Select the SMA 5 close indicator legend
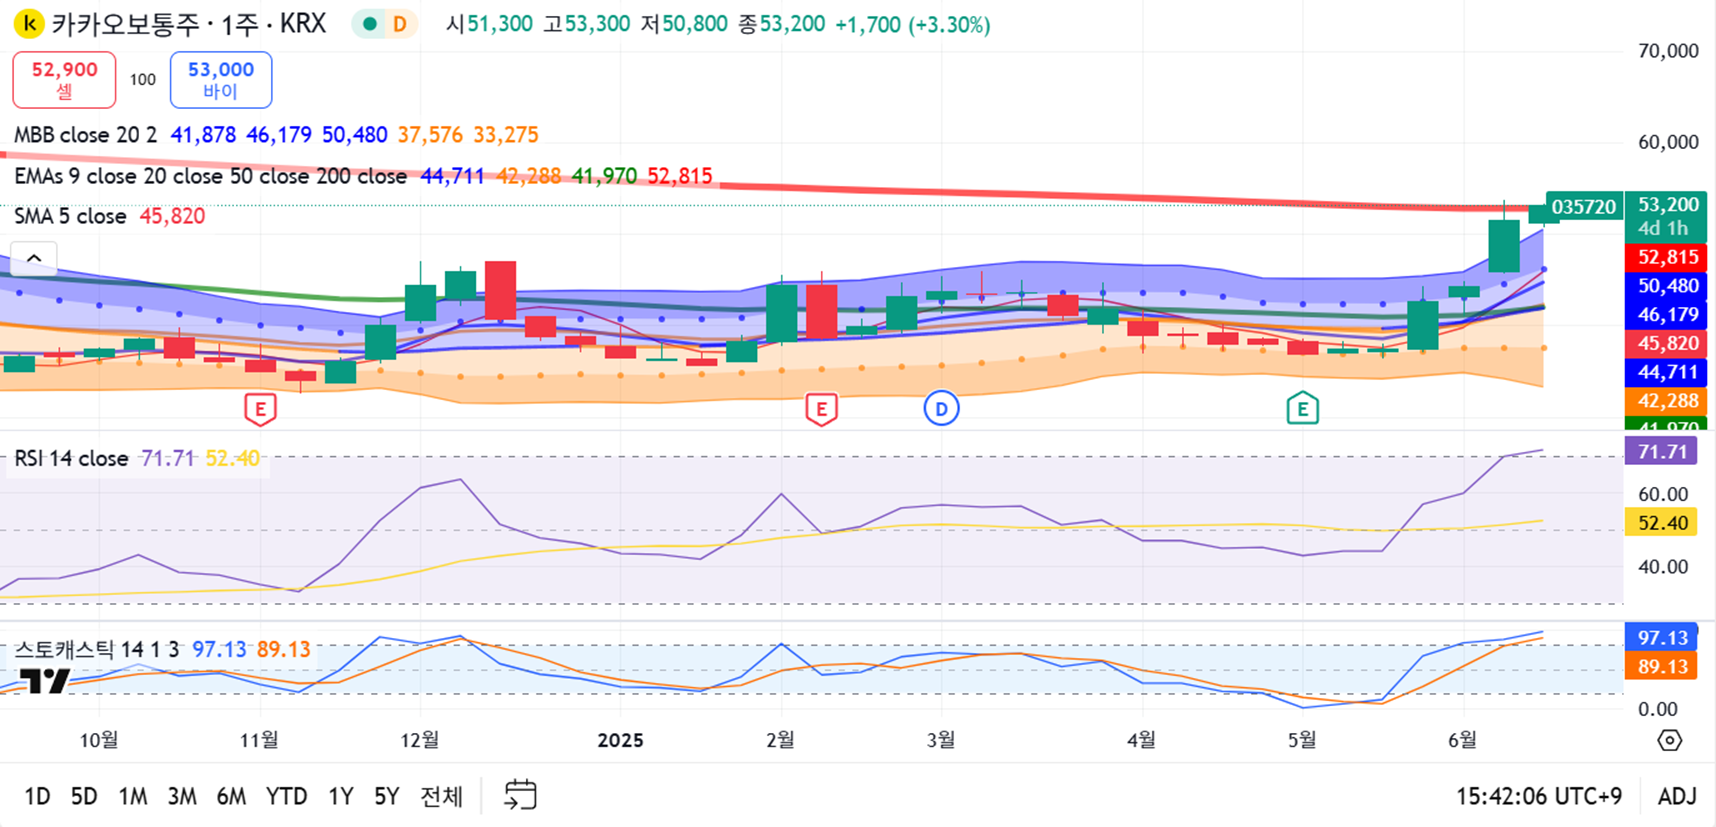This screenshot has height=827, width=1716. point(70,216)
